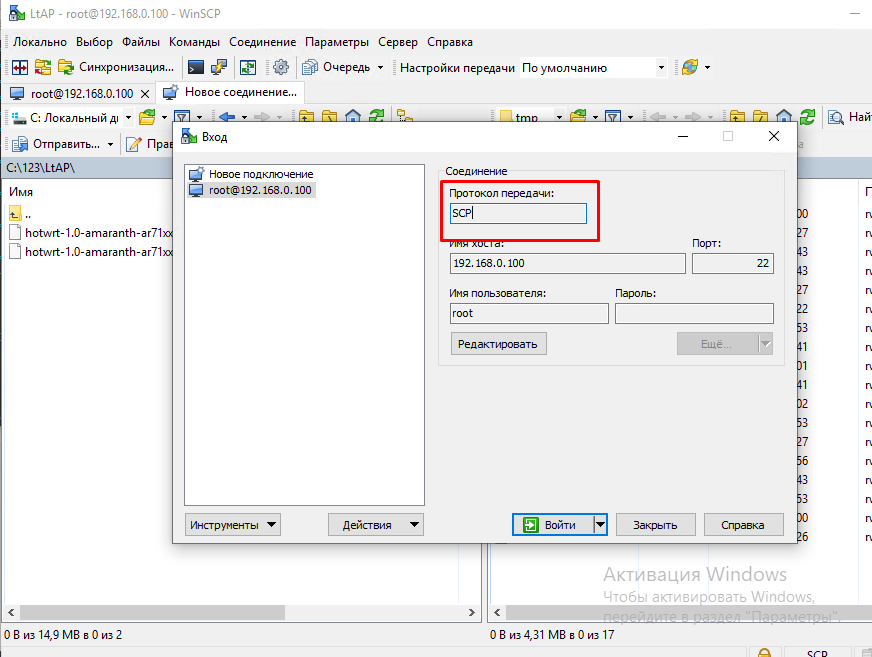This screenshot has width=872, height=657.
Task: Click Keep remote directory up to date icon
Action: point(248,67)
